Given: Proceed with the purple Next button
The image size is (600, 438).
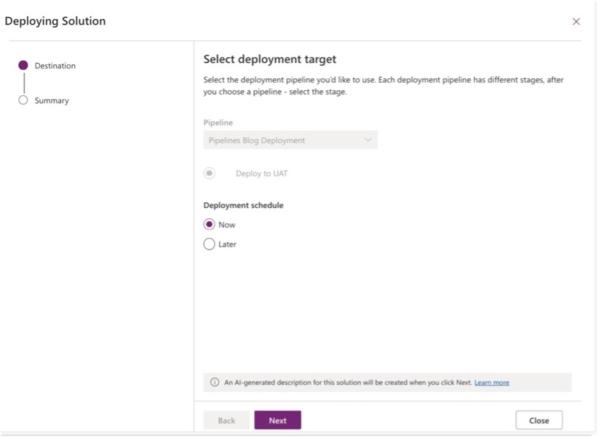Looking at the screenshot, I should (x=277, y=420).
